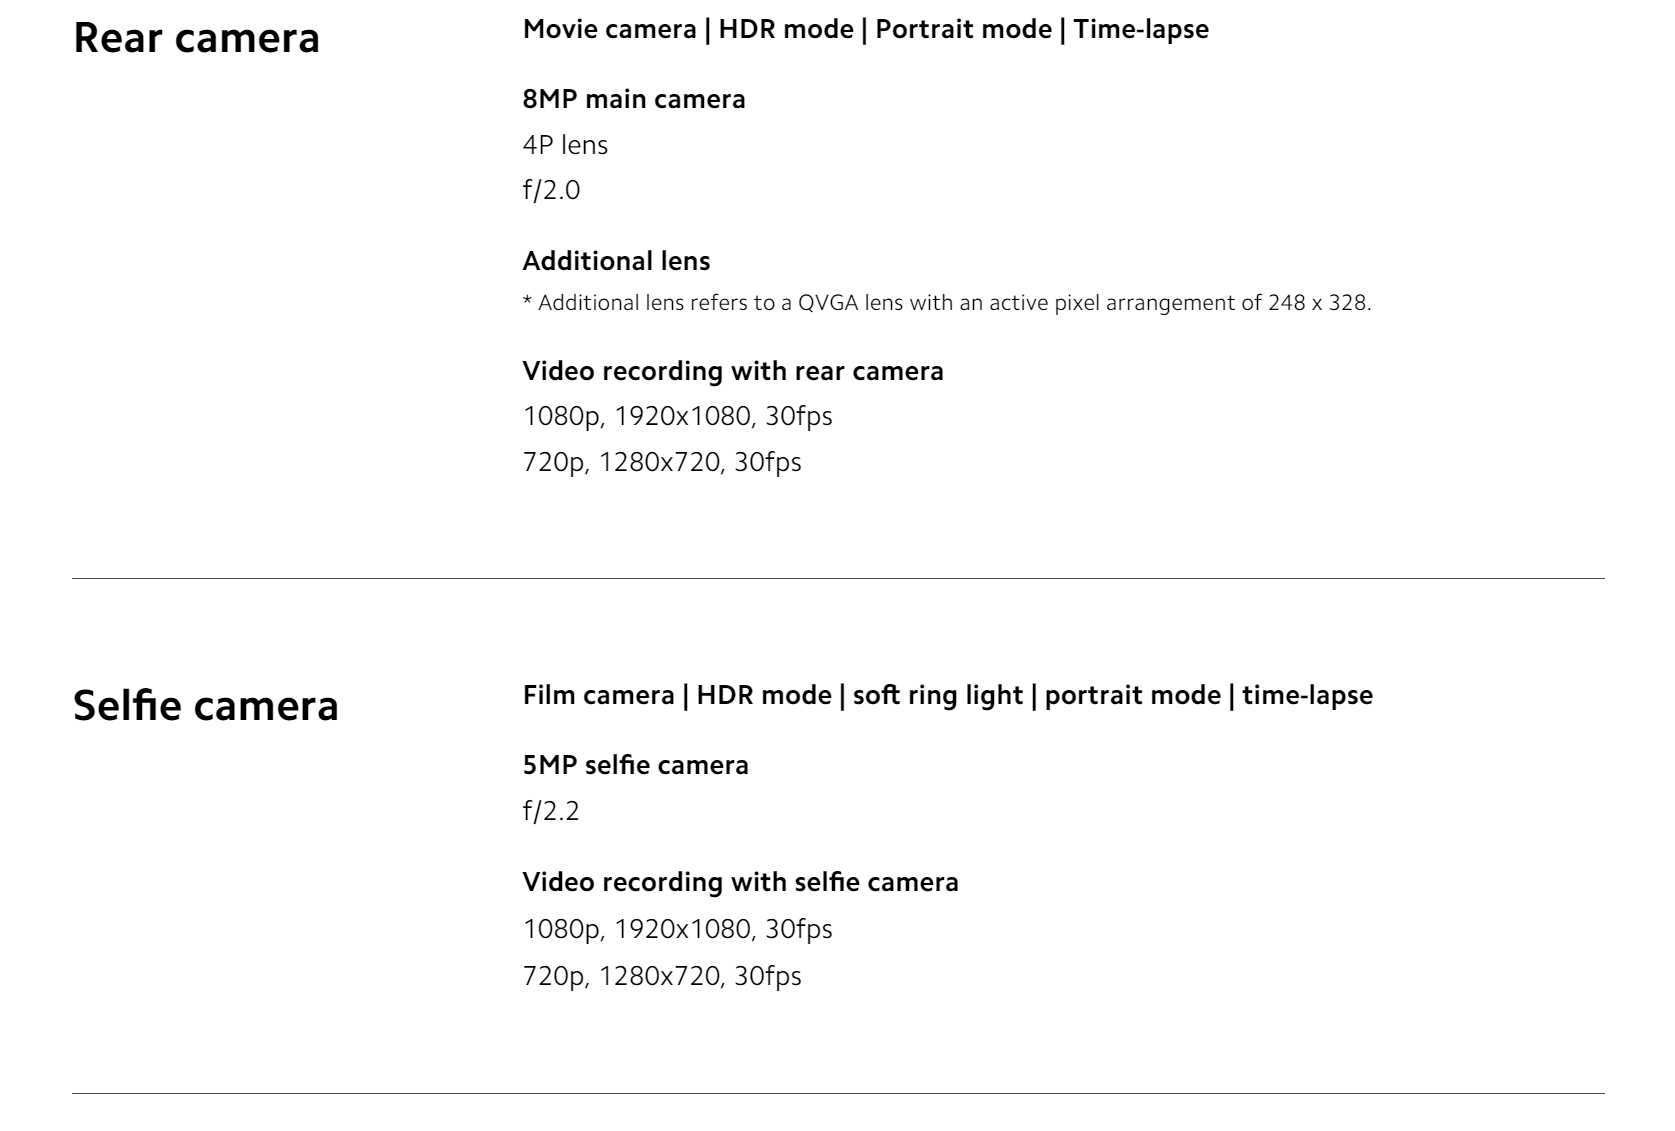The image size is (1675, 1131).
Task: Click the Selfie camera section heading
Action: click(206, 705)
